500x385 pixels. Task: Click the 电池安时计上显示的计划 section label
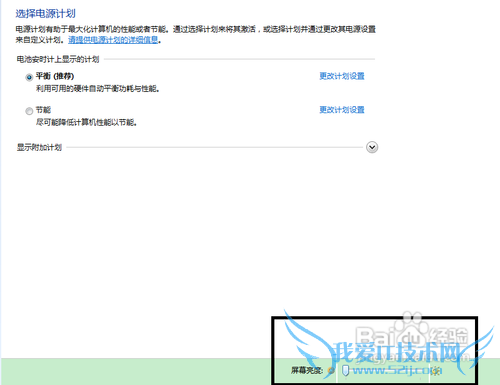point(58,59)
